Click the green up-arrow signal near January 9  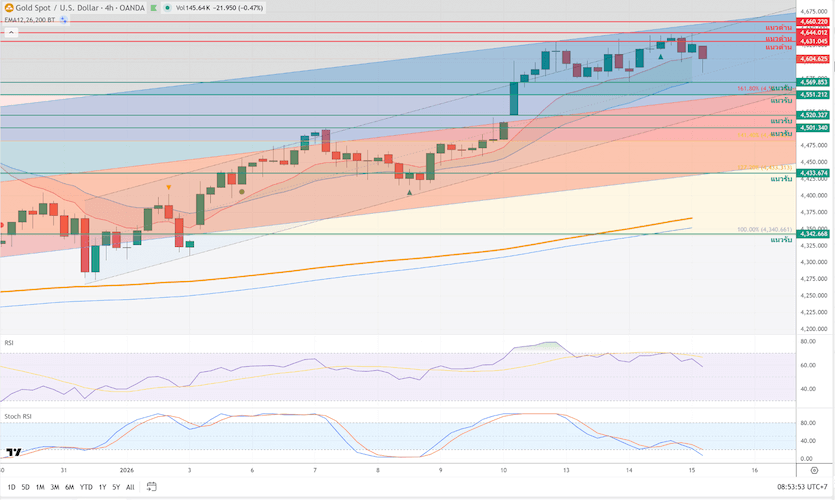click(x=410, y=192)
